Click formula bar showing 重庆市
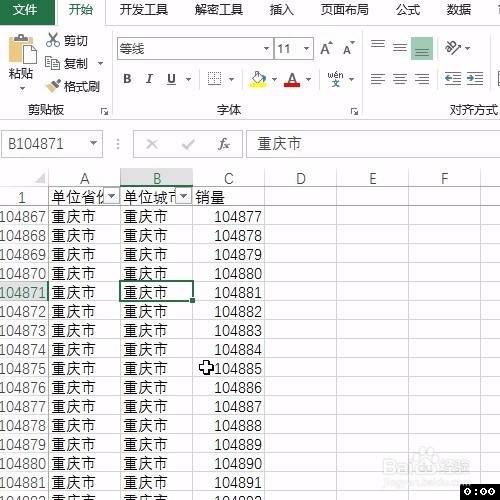 click(373, 144)
